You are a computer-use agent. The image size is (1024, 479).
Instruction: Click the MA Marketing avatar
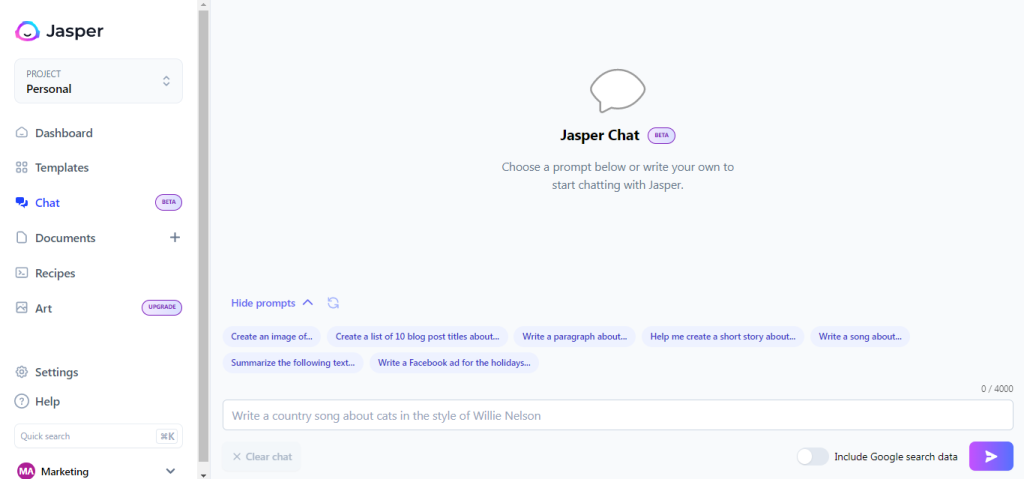(26, 471)
